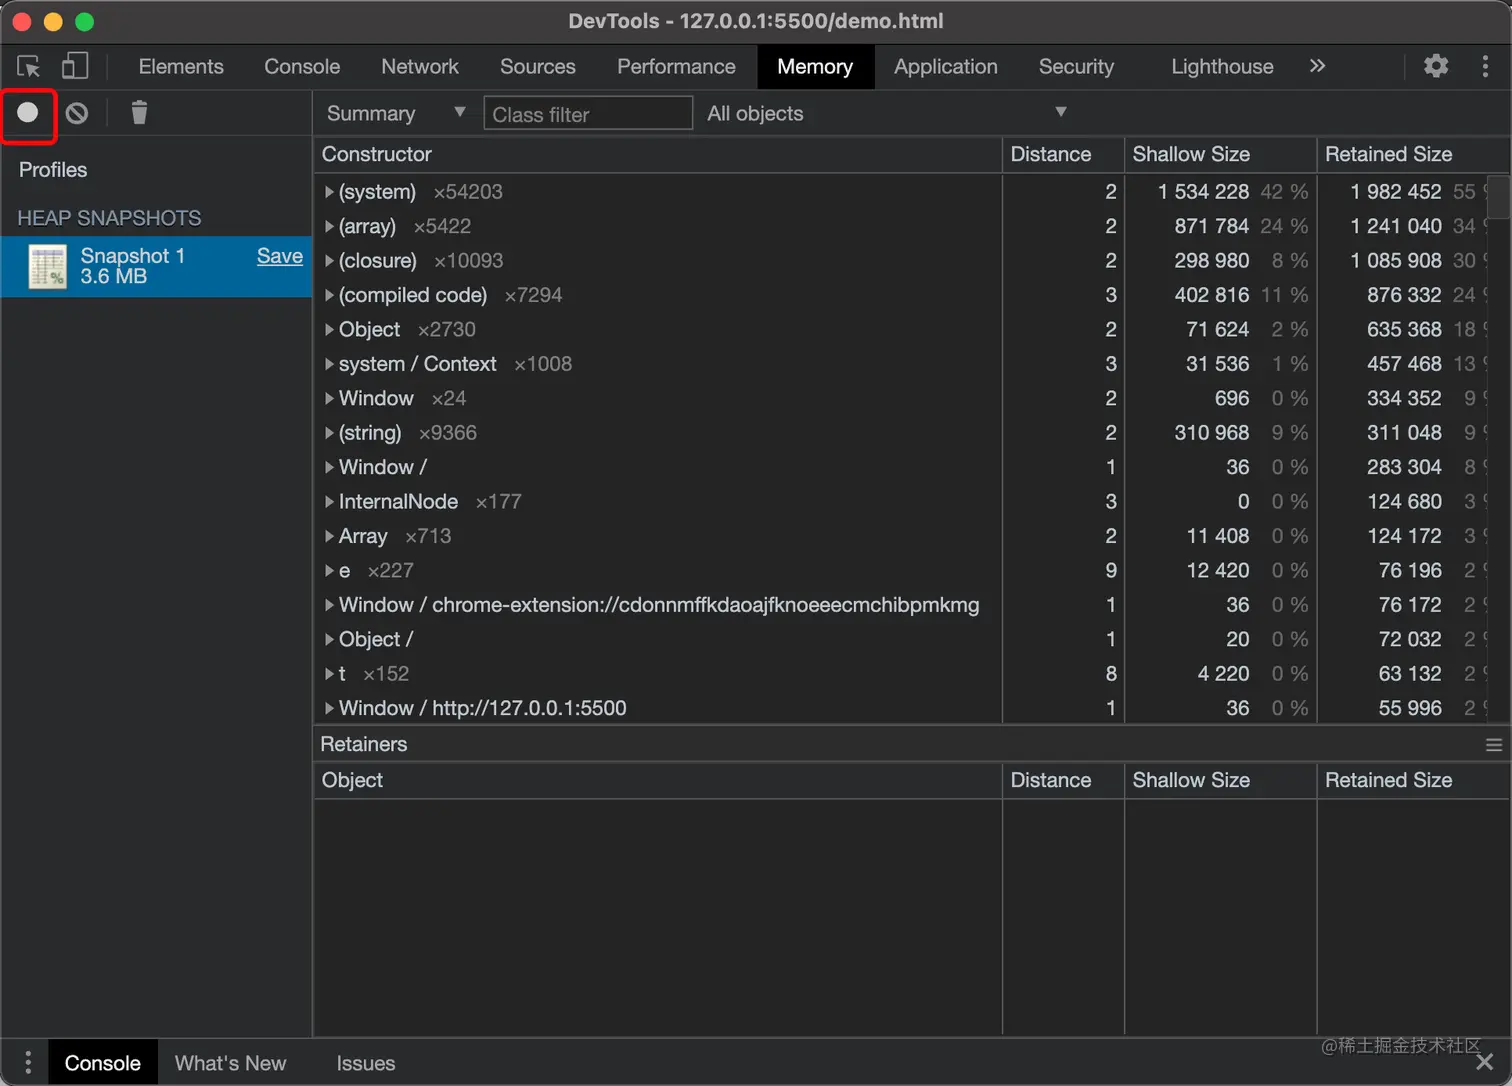Click the collect garbage trash icon
The height and width of the screenshot is (1086, 1512).
pos(139,113)
